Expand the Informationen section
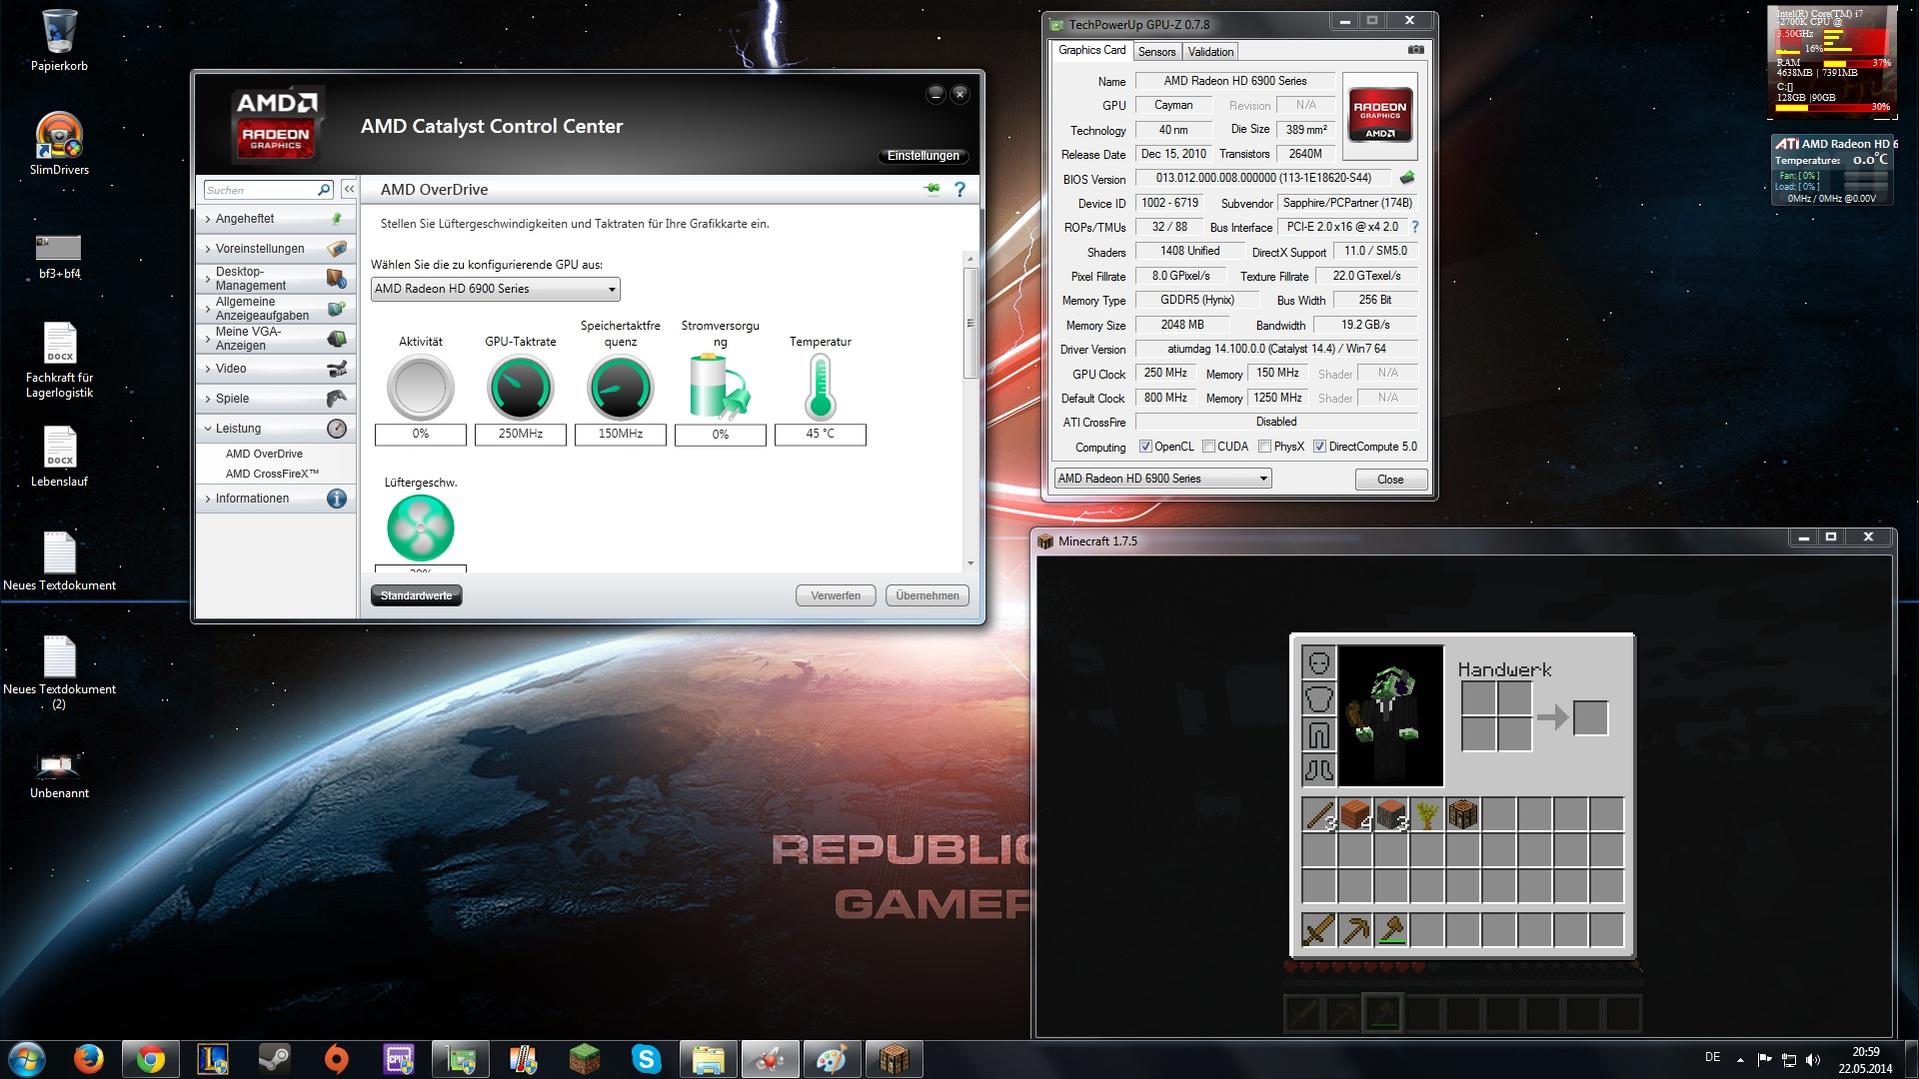 coord(275,498)
